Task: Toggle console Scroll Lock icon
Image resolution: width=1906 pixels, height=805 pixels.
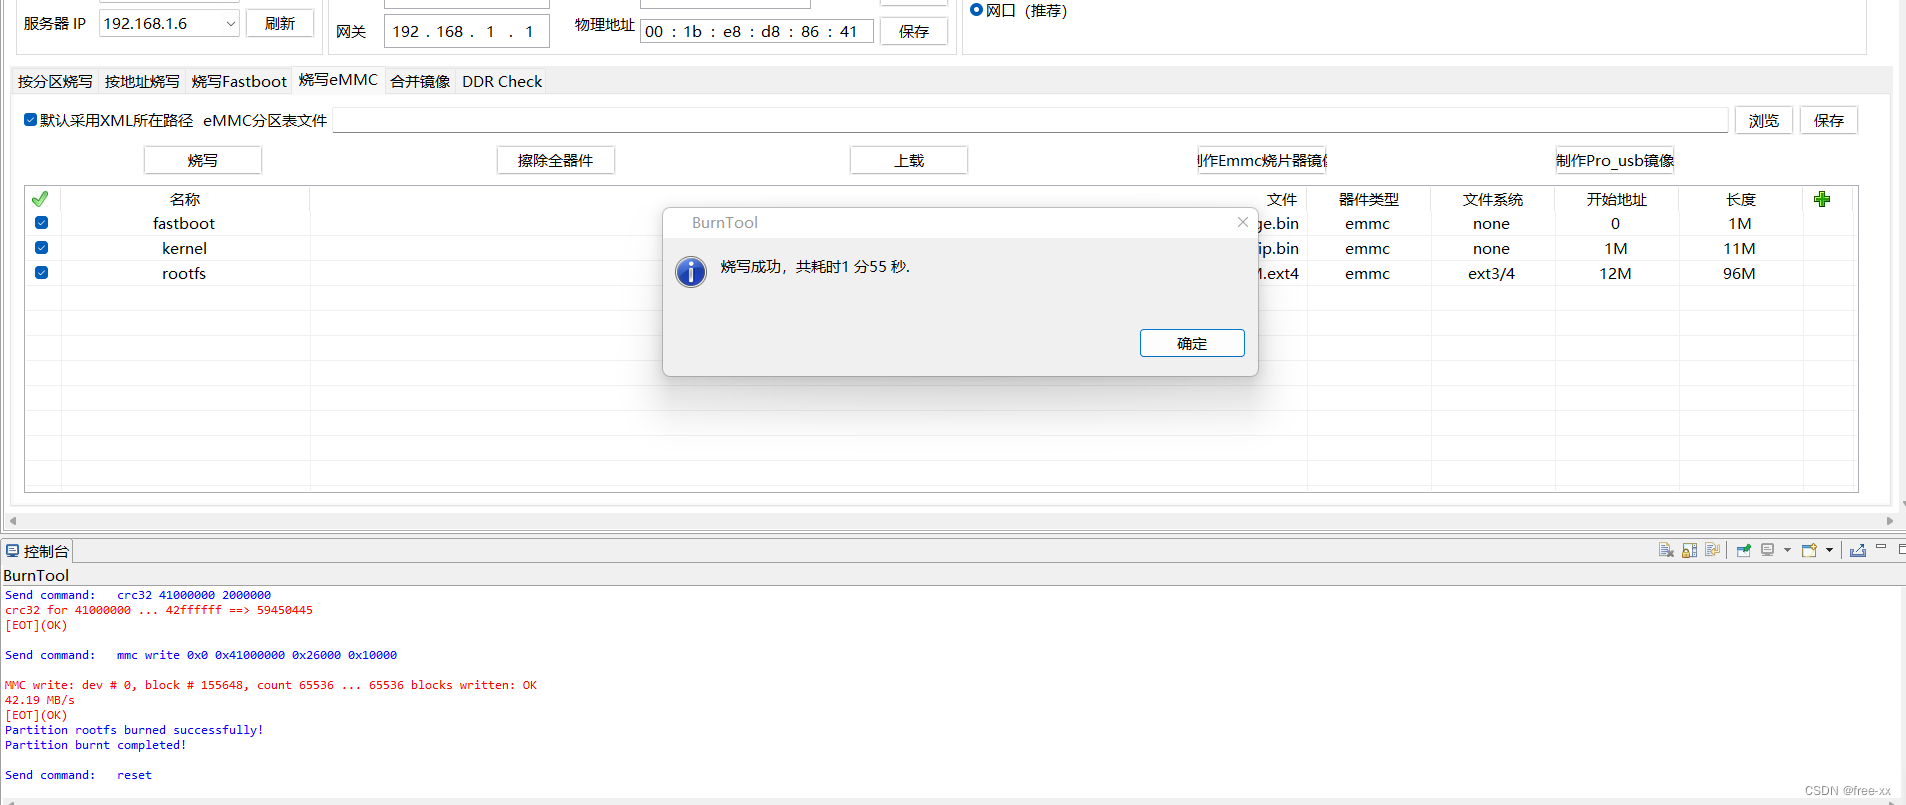Action: 1689,550
